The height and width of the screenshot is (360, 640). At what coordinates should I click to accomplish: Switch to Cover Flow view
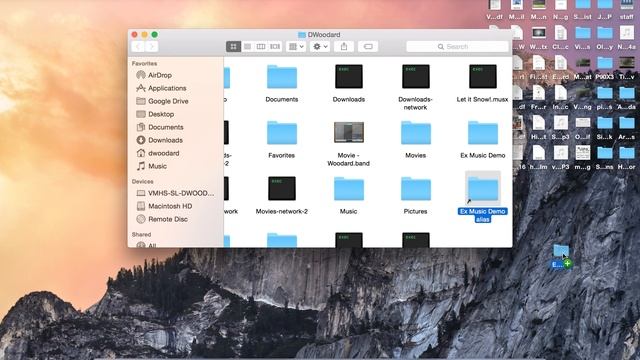275,47
